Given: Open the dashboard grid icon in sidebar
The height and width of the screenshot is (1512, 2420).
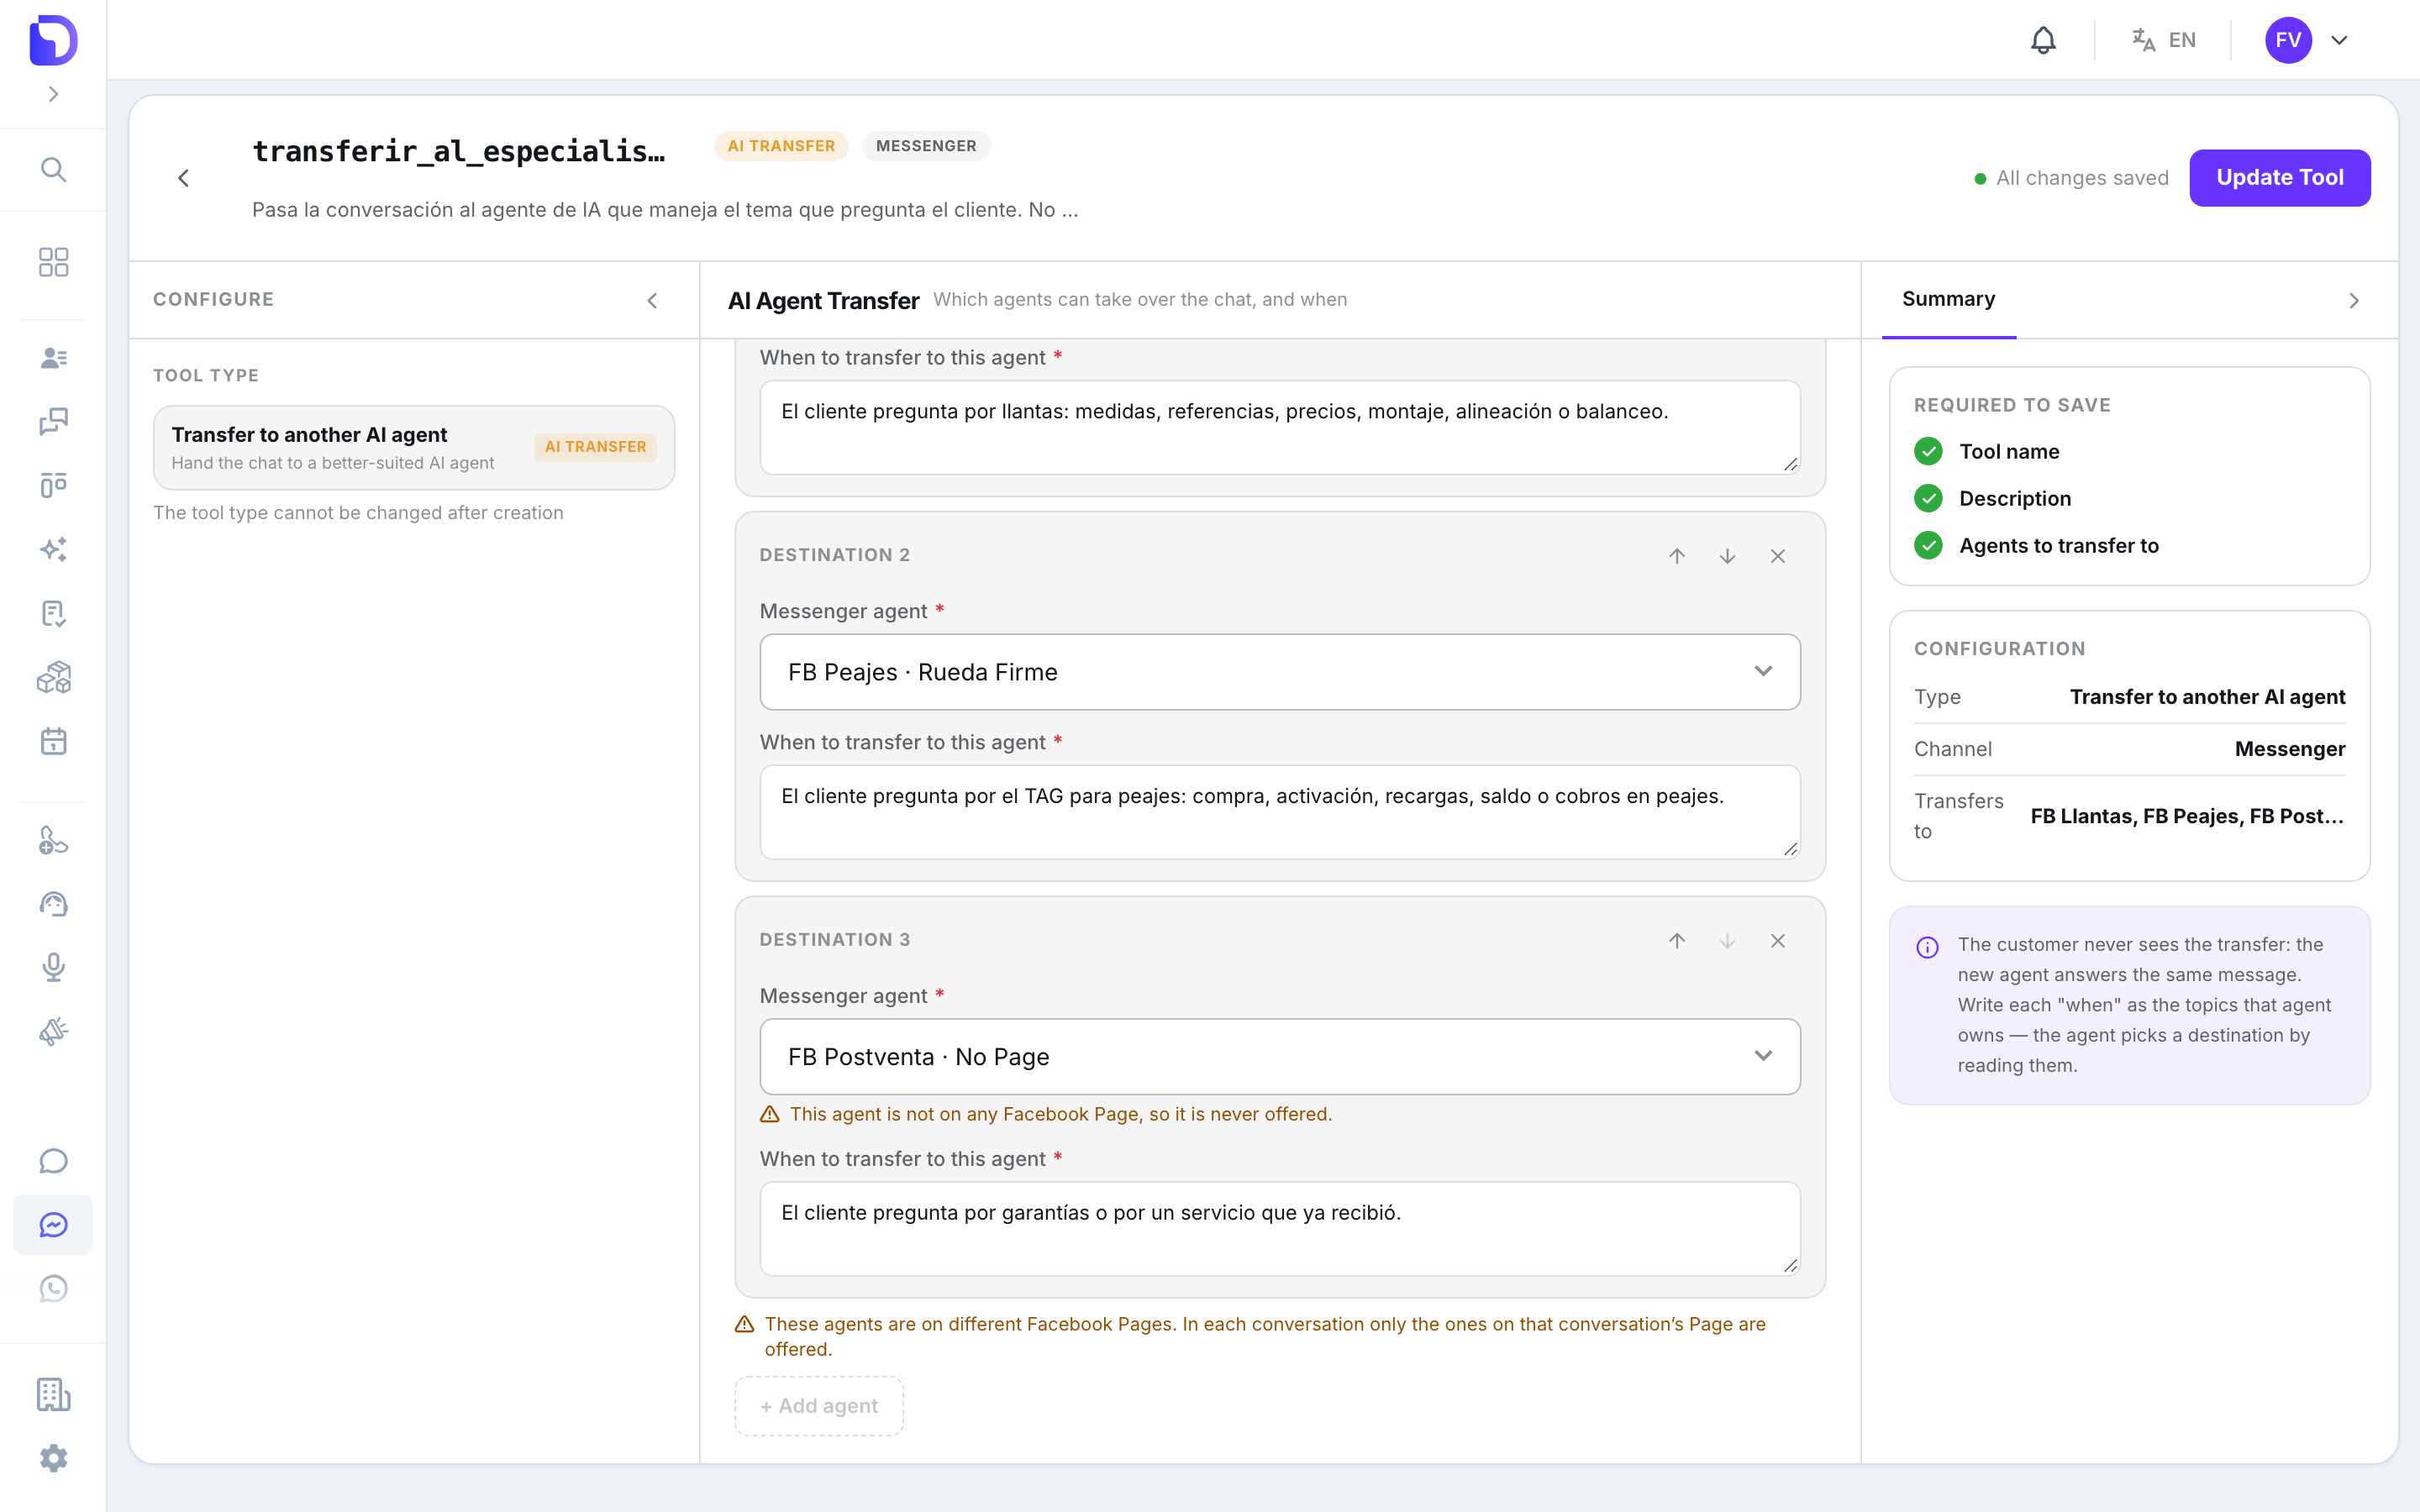Looking at the screenshot, I should [x=53, y=262].
